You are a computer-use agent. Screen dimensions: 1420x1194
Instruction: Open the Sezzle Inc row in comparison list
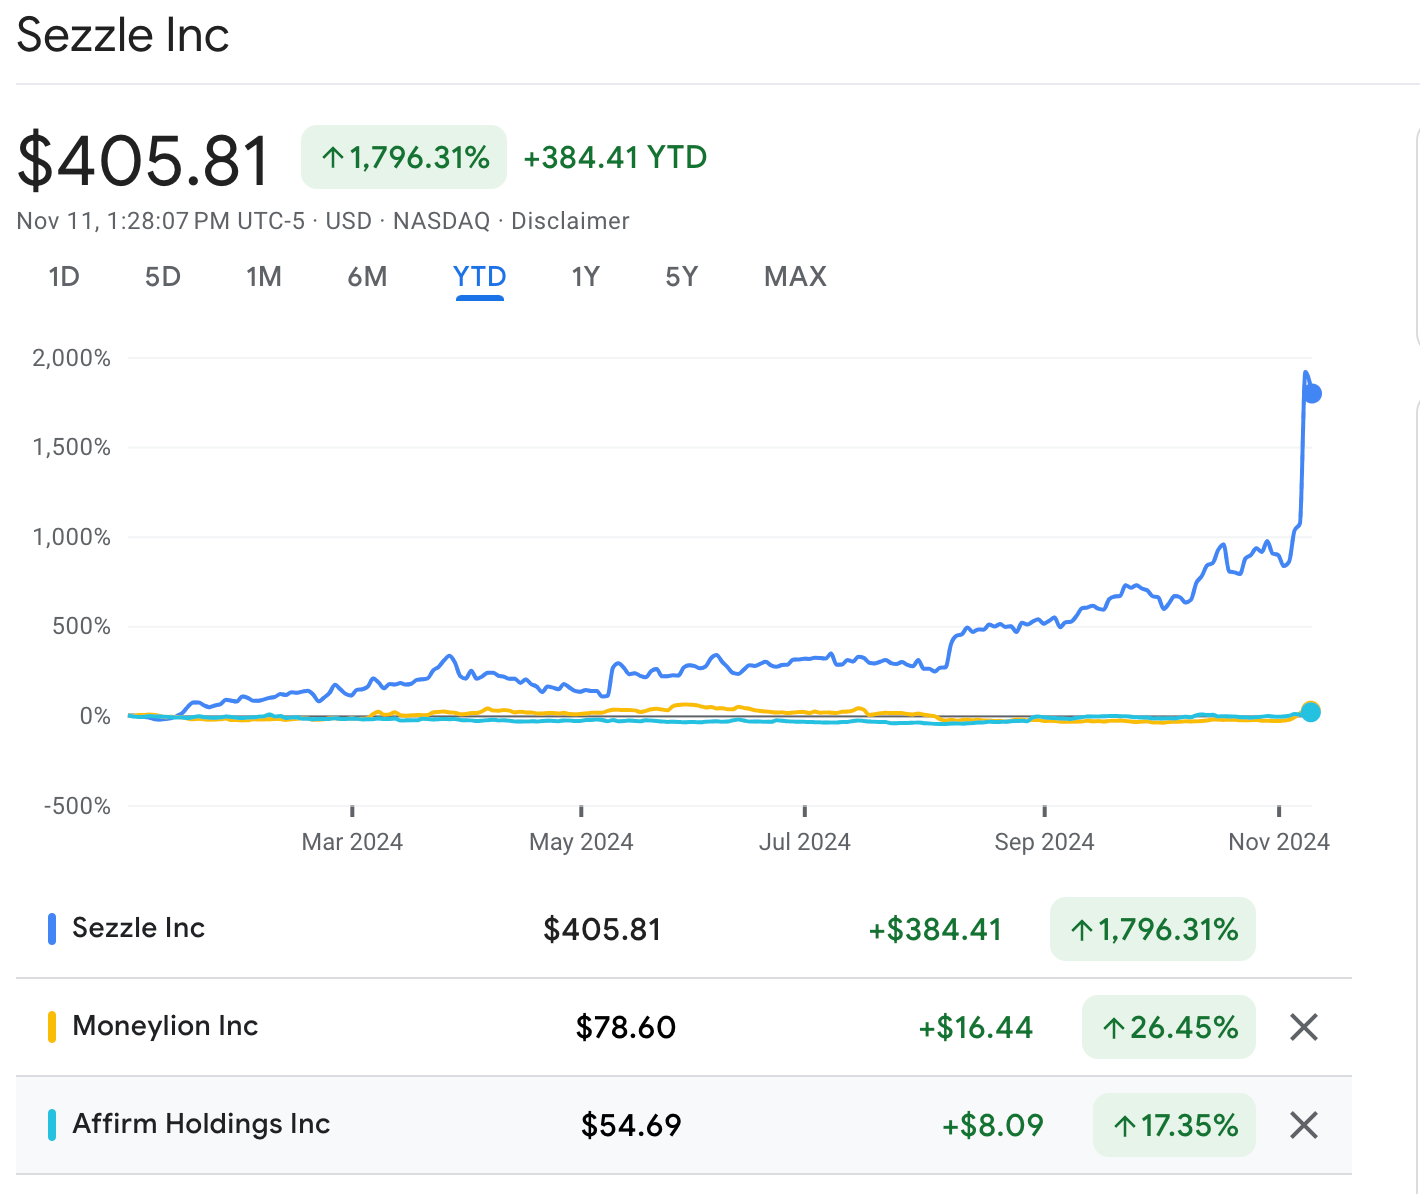pos(684,929)
